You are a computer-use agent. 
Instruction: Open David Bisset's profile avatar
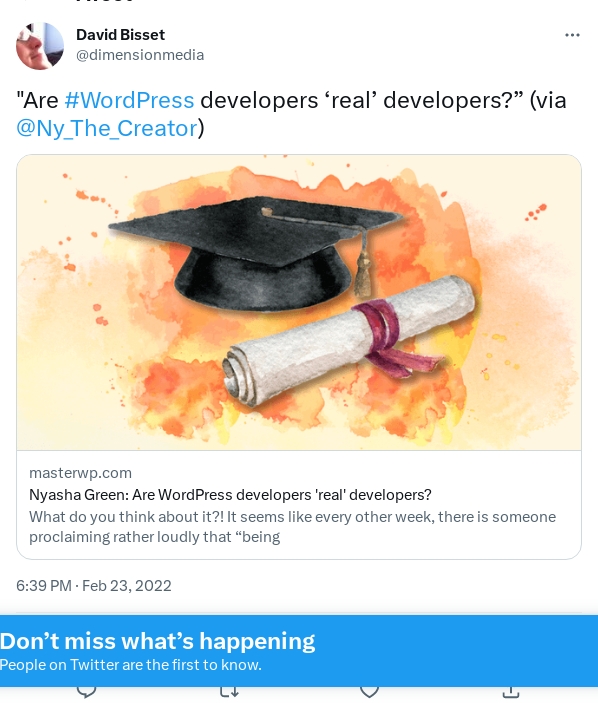pyautogui.click(x=40, y=46)
